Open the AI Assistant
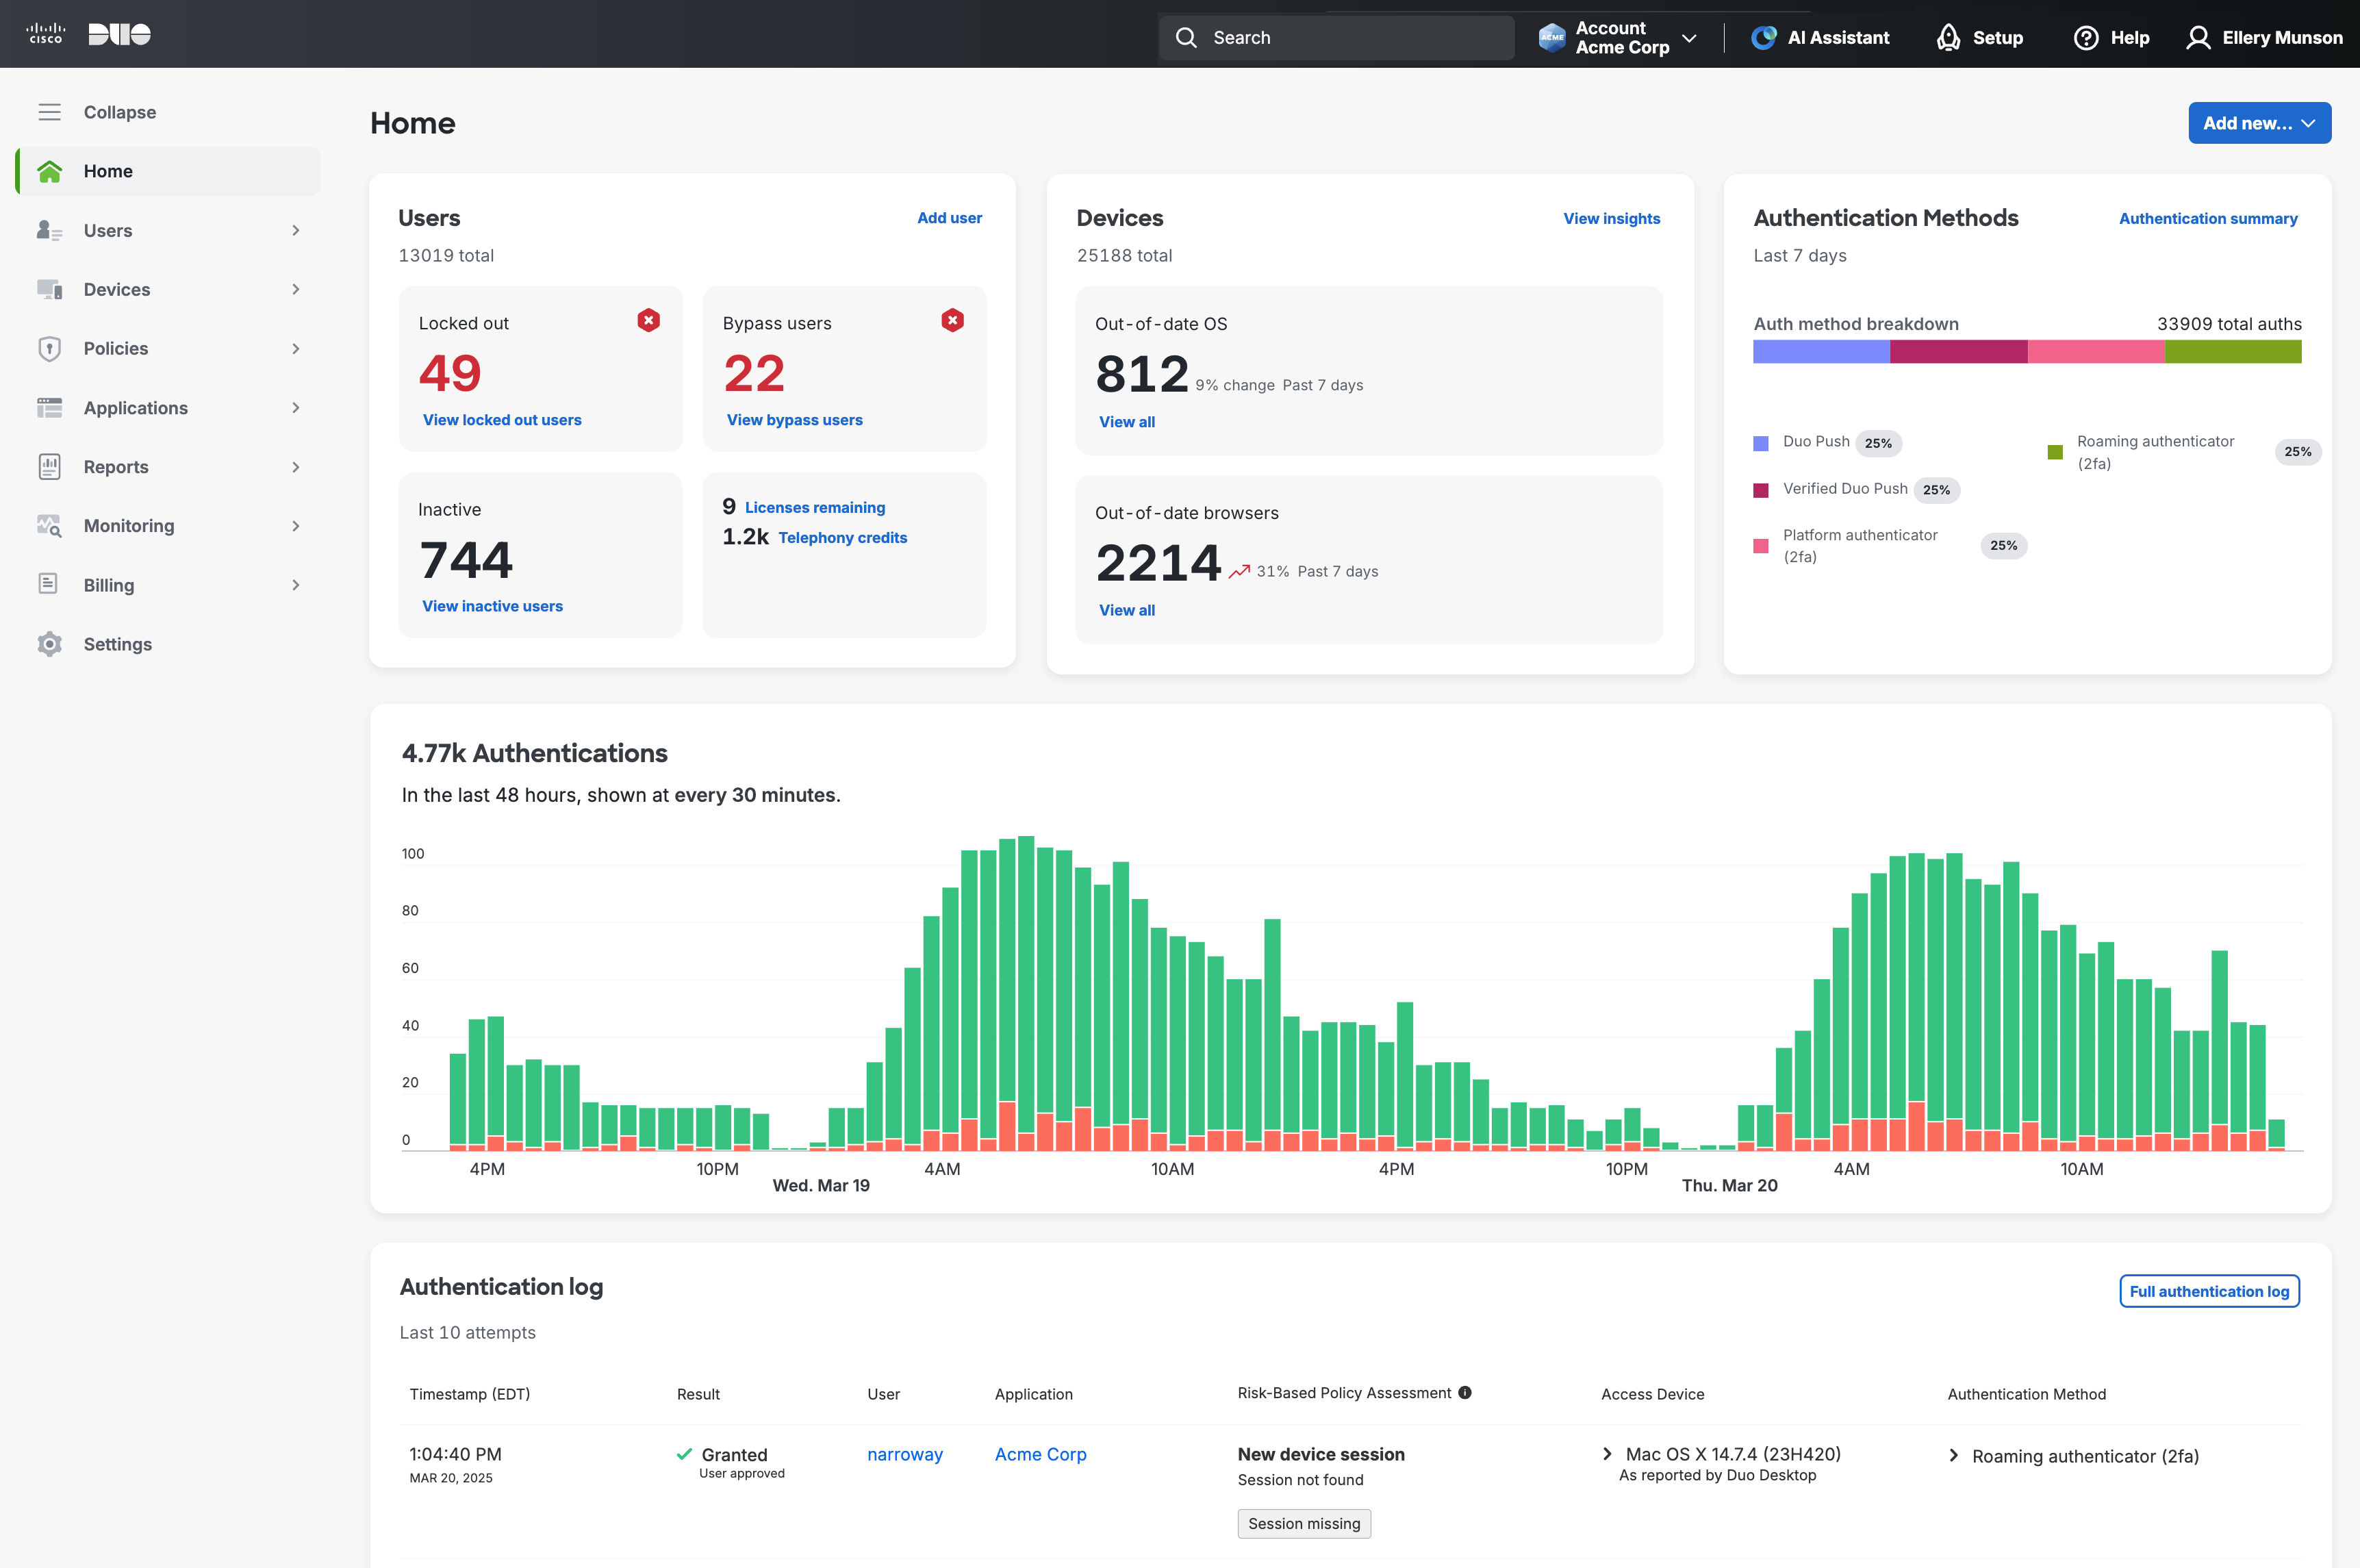Image resolution: width=2360 pixels, height=1568 pixels. coord(1820,37)
